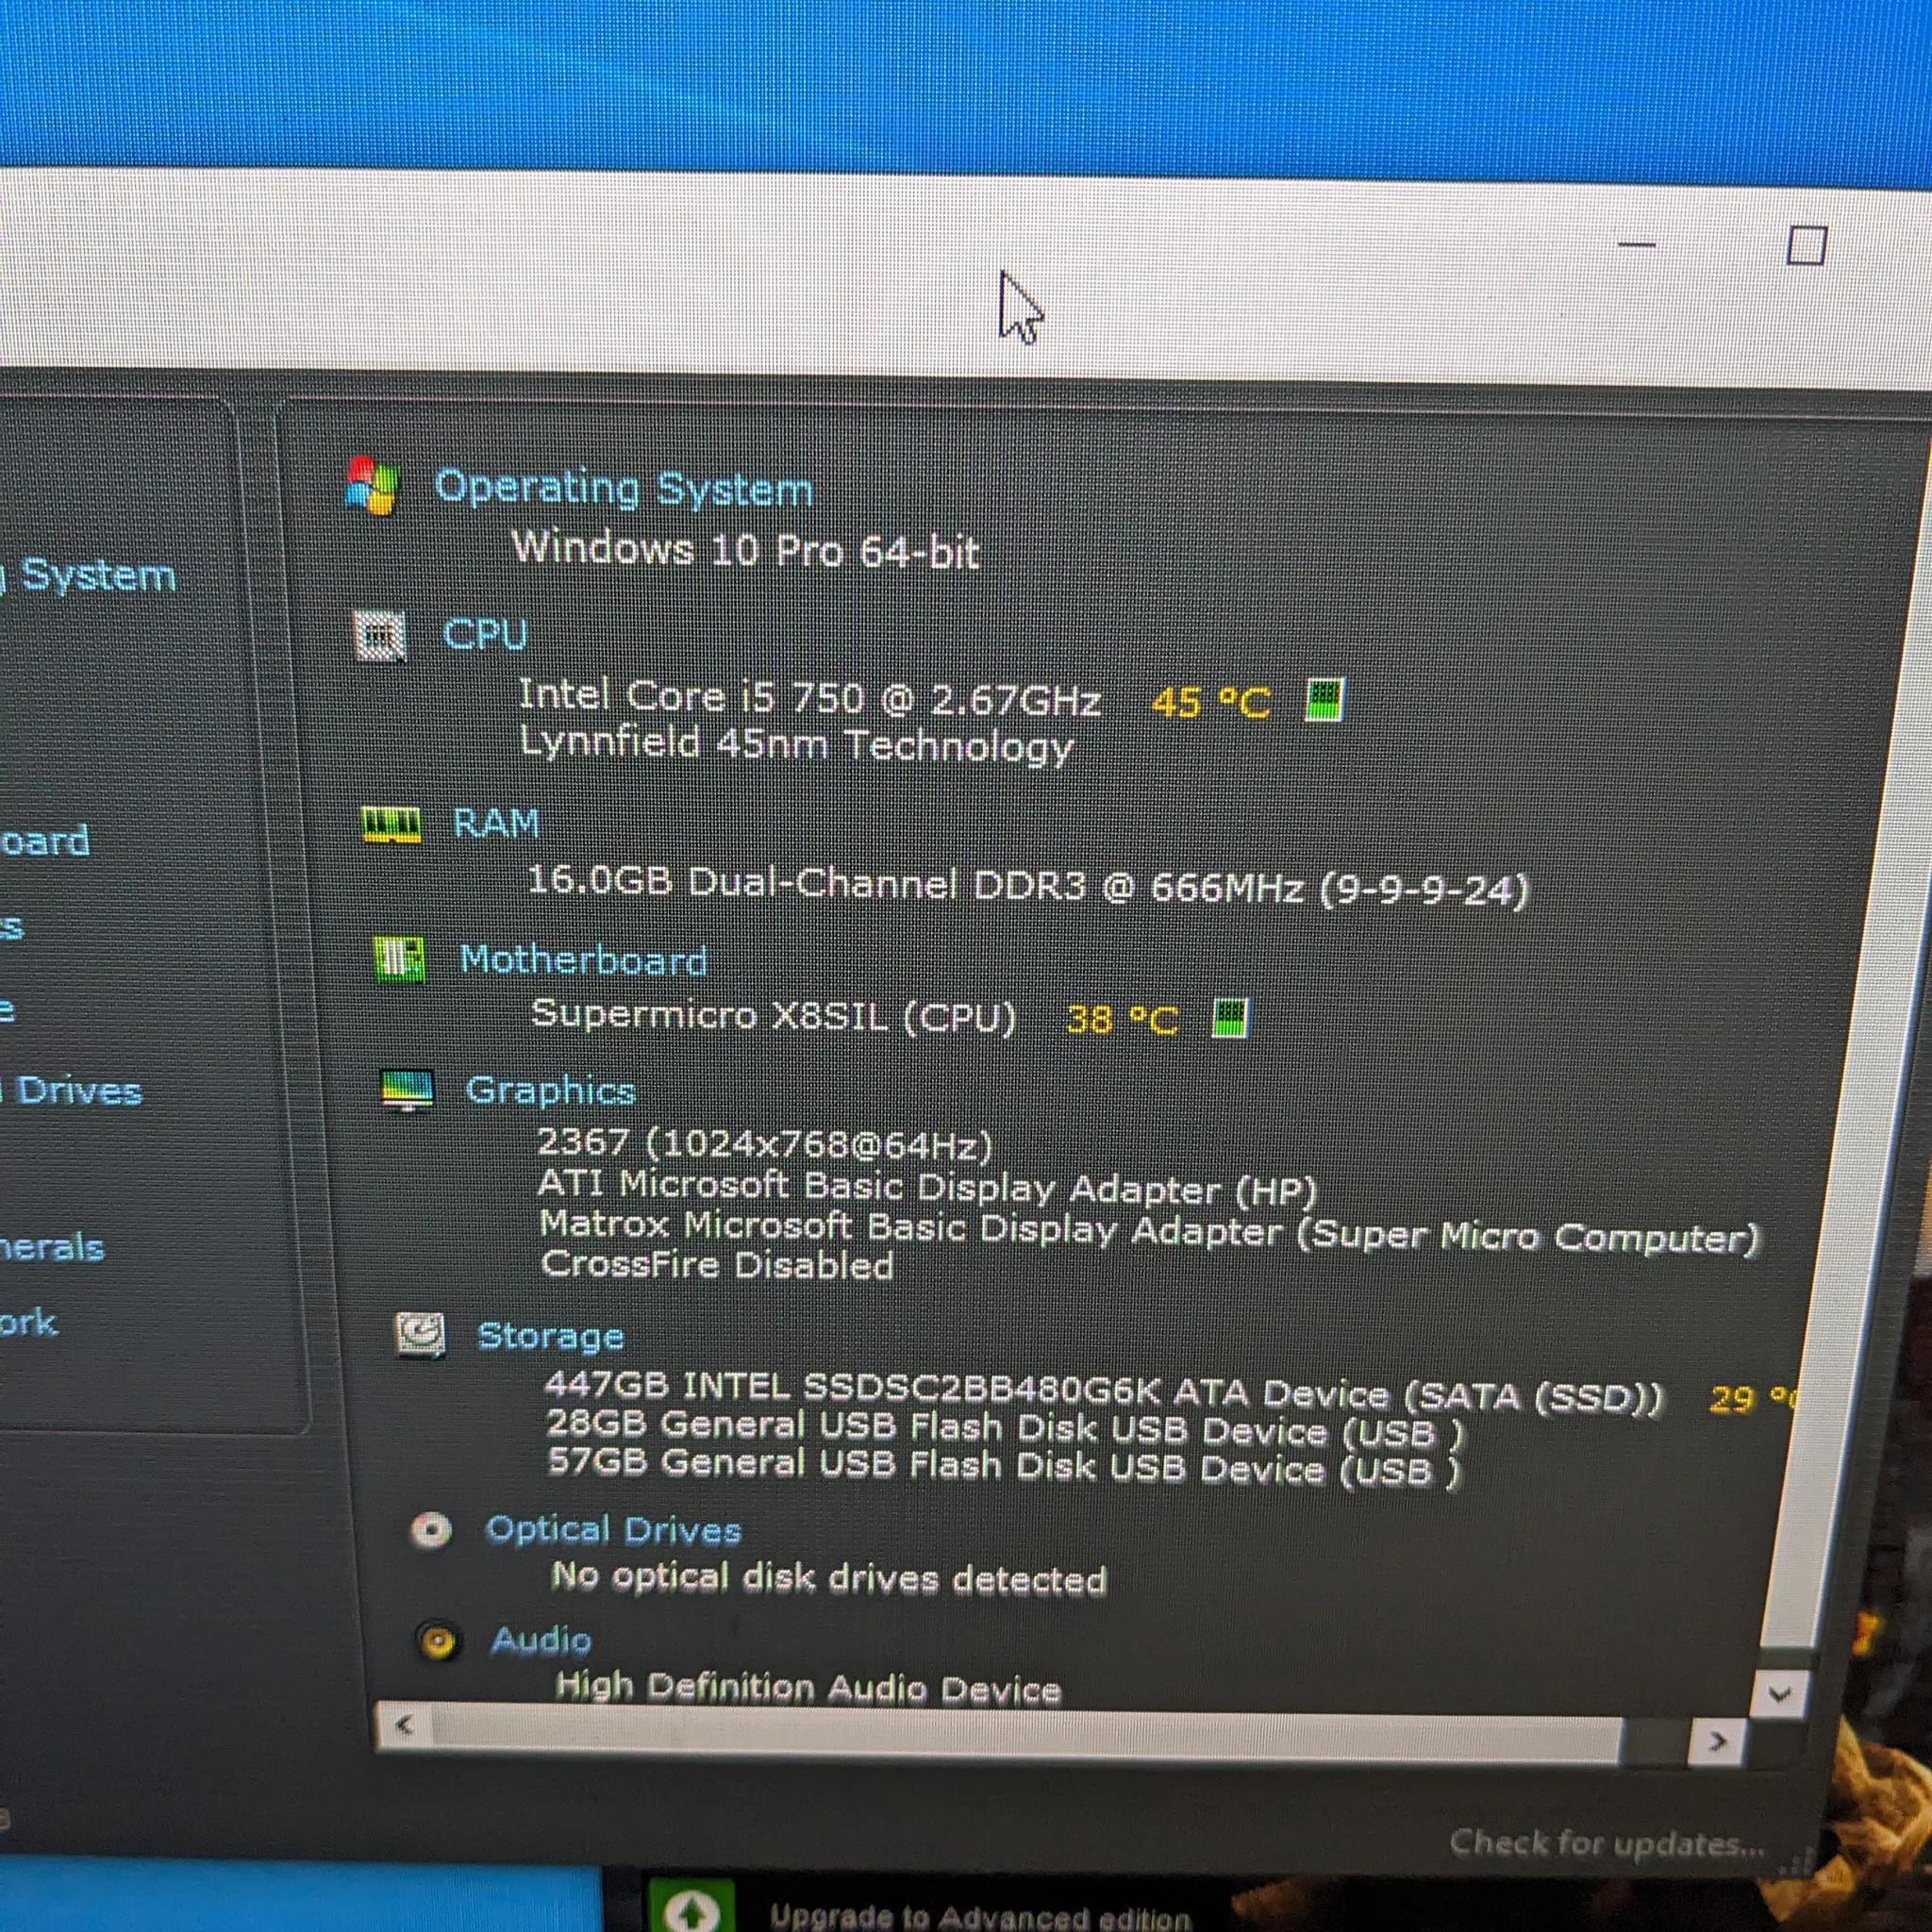Click the green sensor icon after 45 °C
1932x1932 pixels.
click(1325, 699)
